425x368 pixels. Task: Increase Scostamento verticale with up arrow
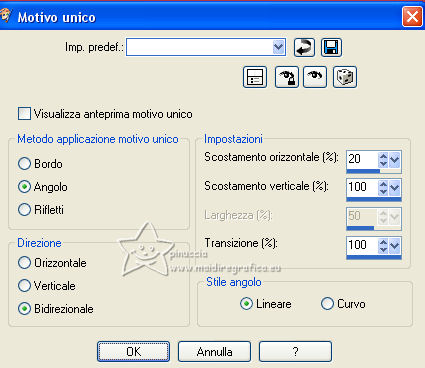pos(383,184)
